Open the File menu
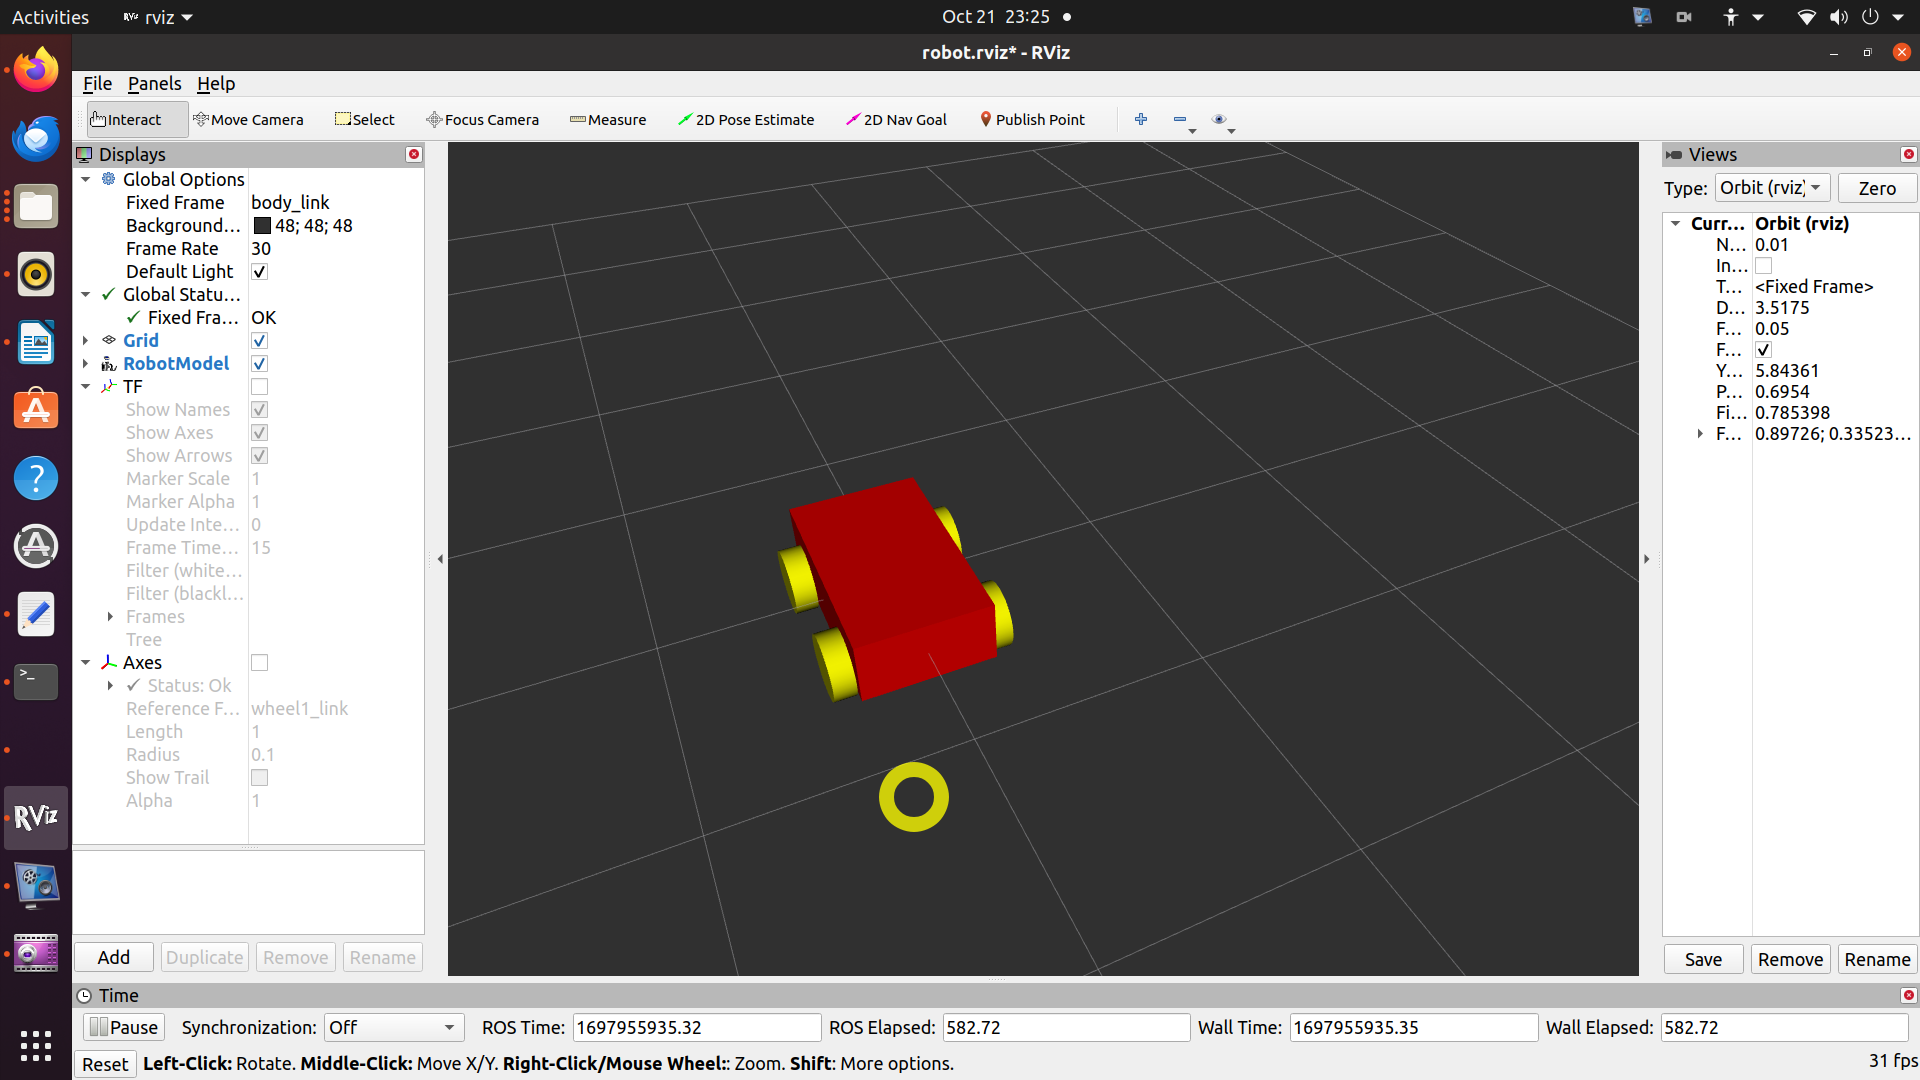The image size is (1920, 1080). click(96, 82)
